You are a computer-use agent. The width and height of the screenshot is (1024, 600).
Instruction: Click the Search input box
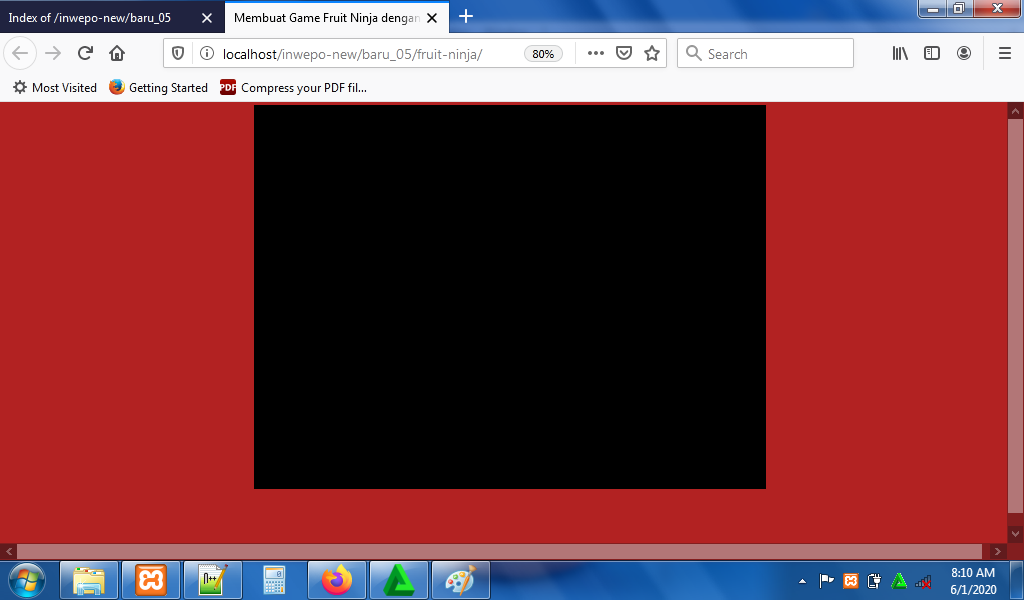(765, 54)
